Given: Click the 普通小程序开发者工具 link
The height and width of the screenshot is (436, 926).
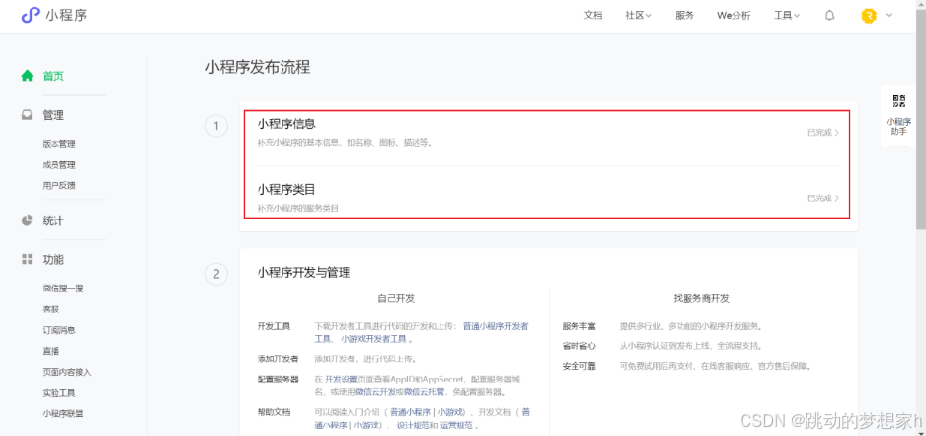Looking at the screenshot, I should click(495, 326).
